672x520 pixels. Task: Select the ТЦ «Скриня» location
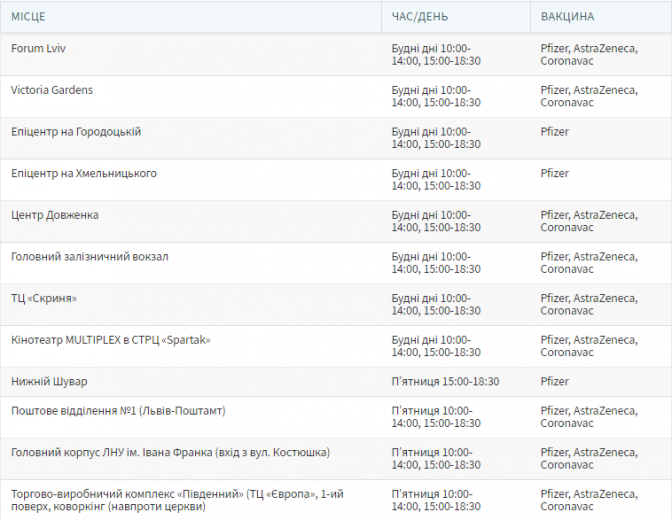point(44,299)
